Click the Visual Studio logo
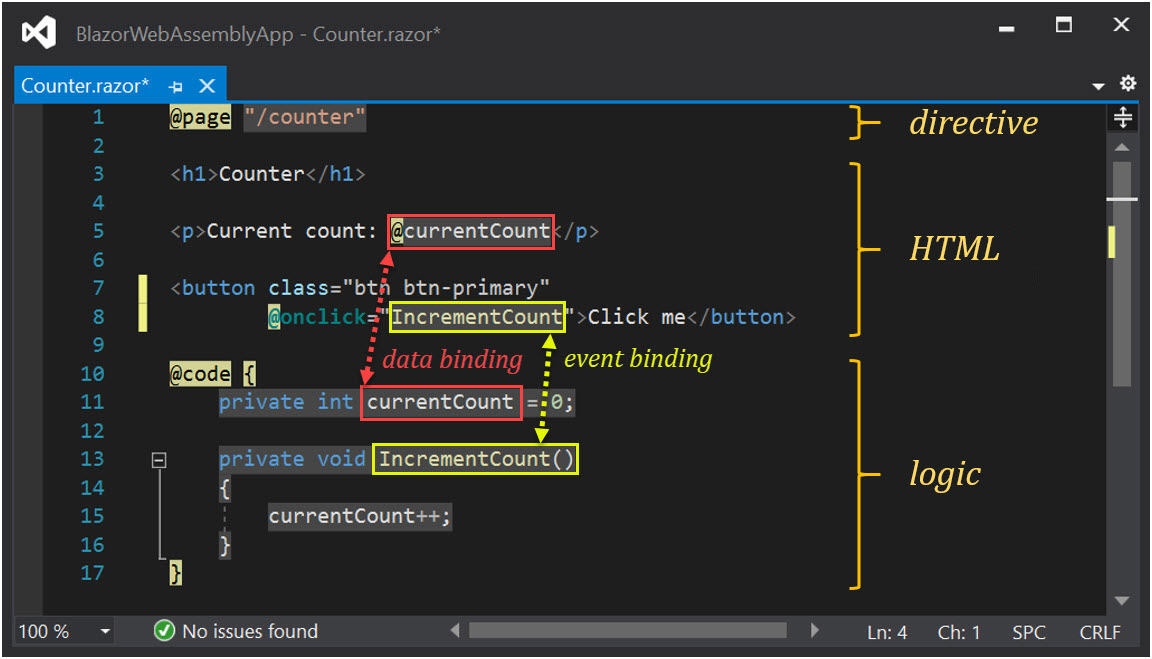 tap(36, 31)
